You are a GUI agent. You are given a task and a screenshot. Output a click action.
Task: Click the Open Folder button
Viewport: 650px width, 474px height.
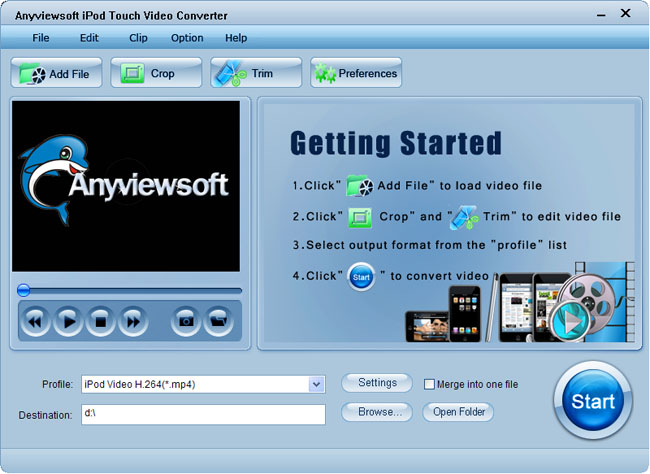(x=458, y=412)
